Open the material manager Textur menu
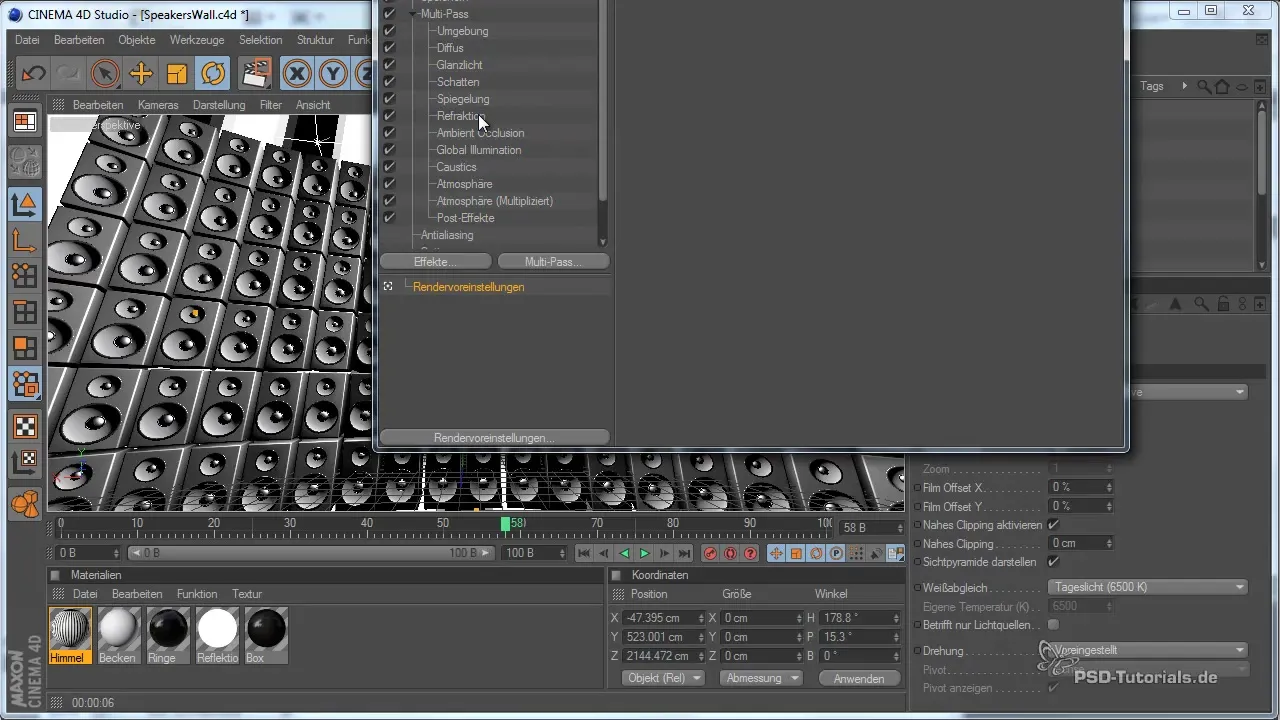 [247, 594]
